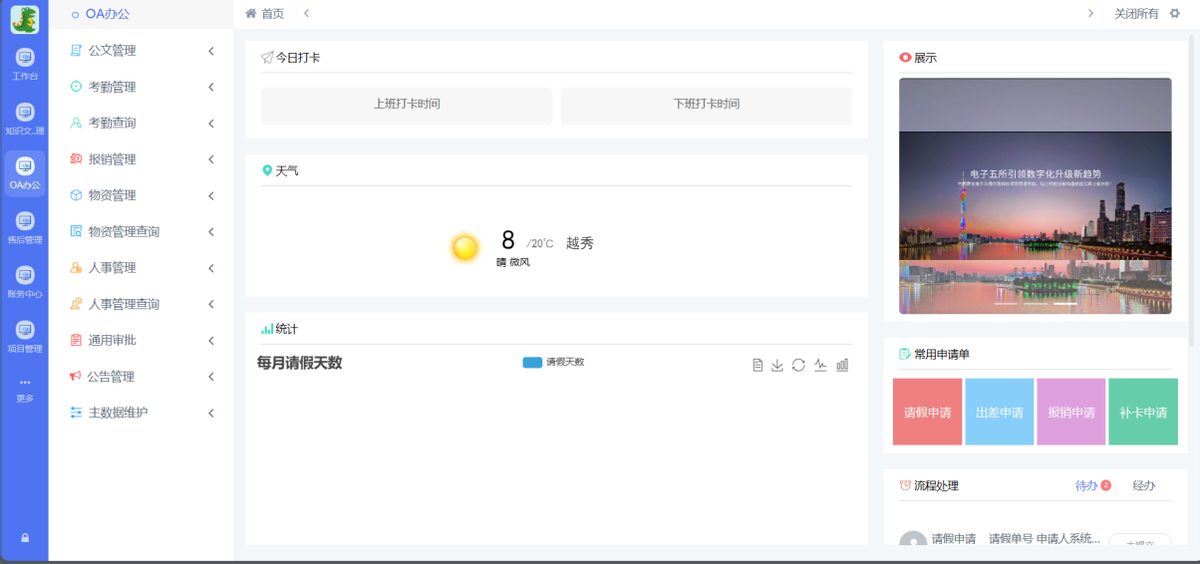Expand the 公文管理 menu
The height and width of the screenshot is (564, 1200).
coord(142,51)
